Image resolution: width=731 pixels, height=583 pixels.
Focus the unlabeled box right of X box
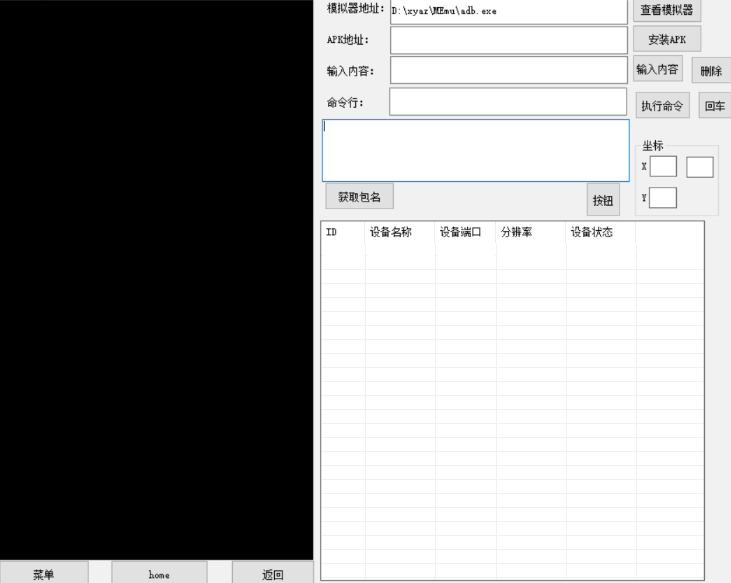point(699,167)
